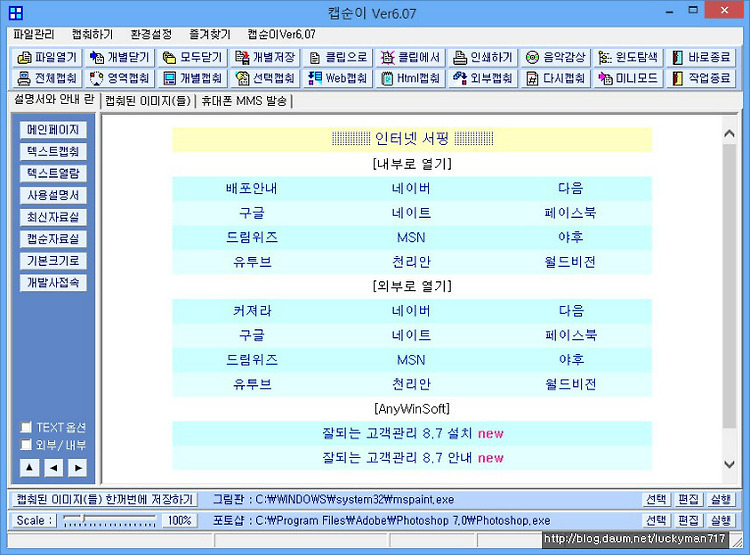Click 선택 button for 포토샵 path
The width and height of the screenshot is (750, 555).
click(x=656, y=521)
